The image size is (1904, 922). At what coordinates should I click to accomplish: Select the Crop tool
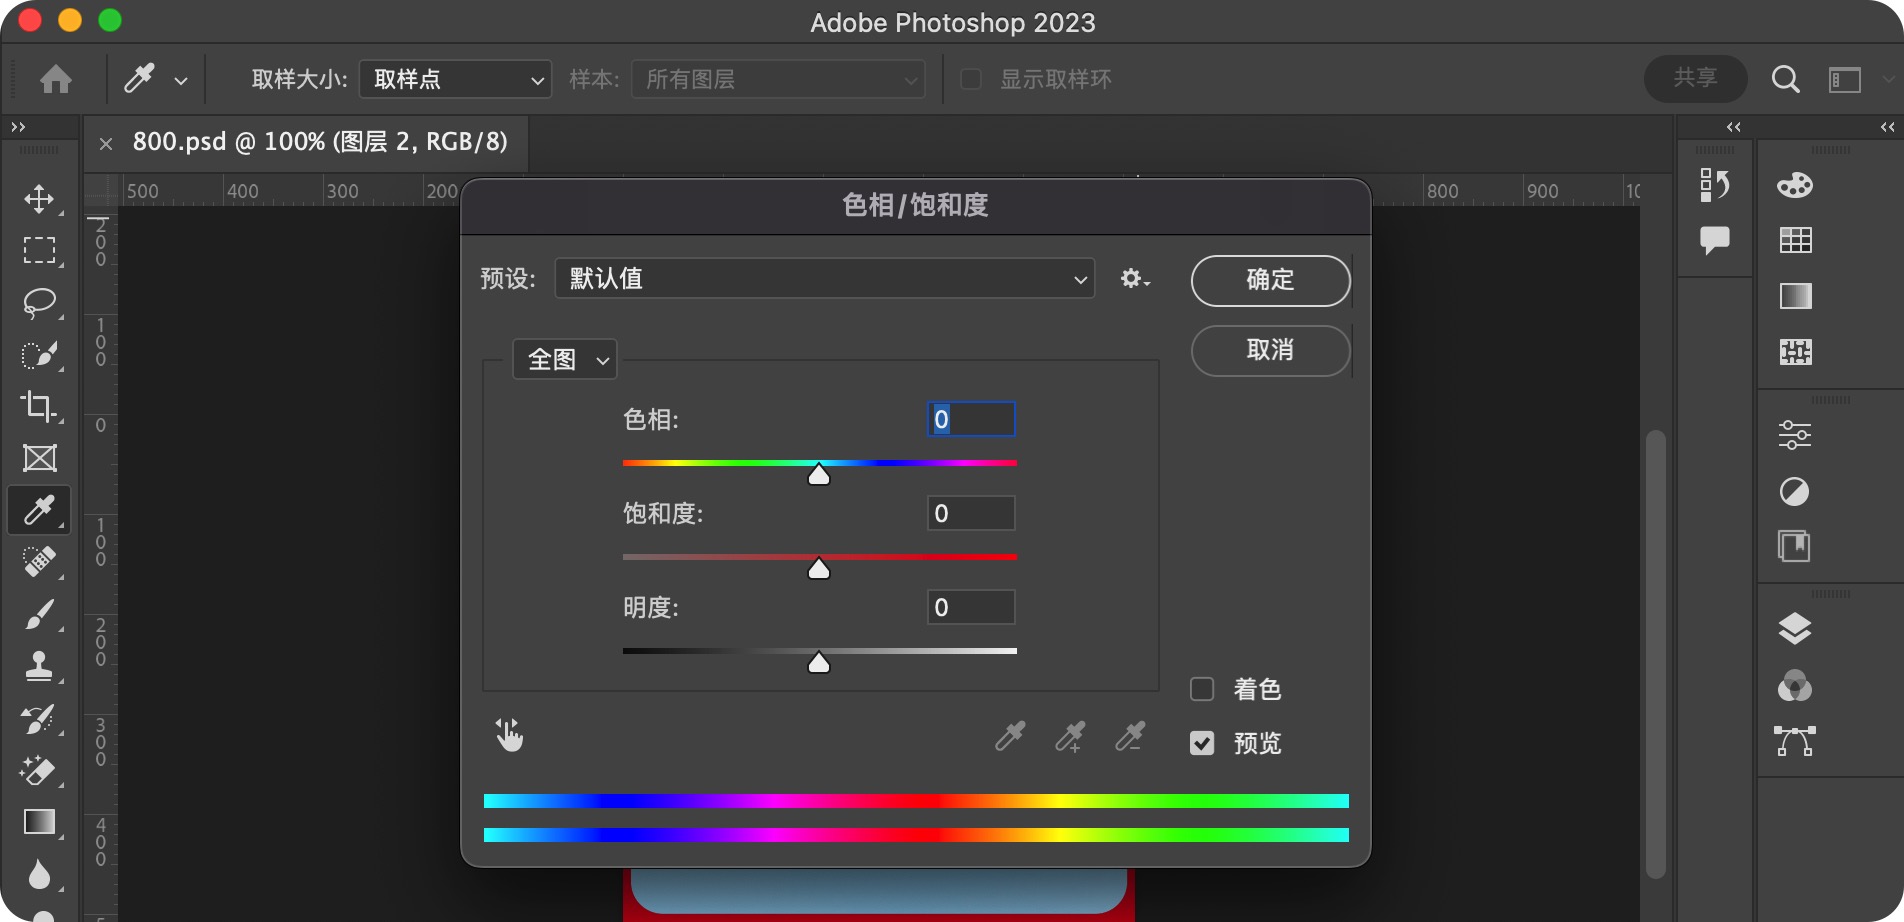coord(39,406)
